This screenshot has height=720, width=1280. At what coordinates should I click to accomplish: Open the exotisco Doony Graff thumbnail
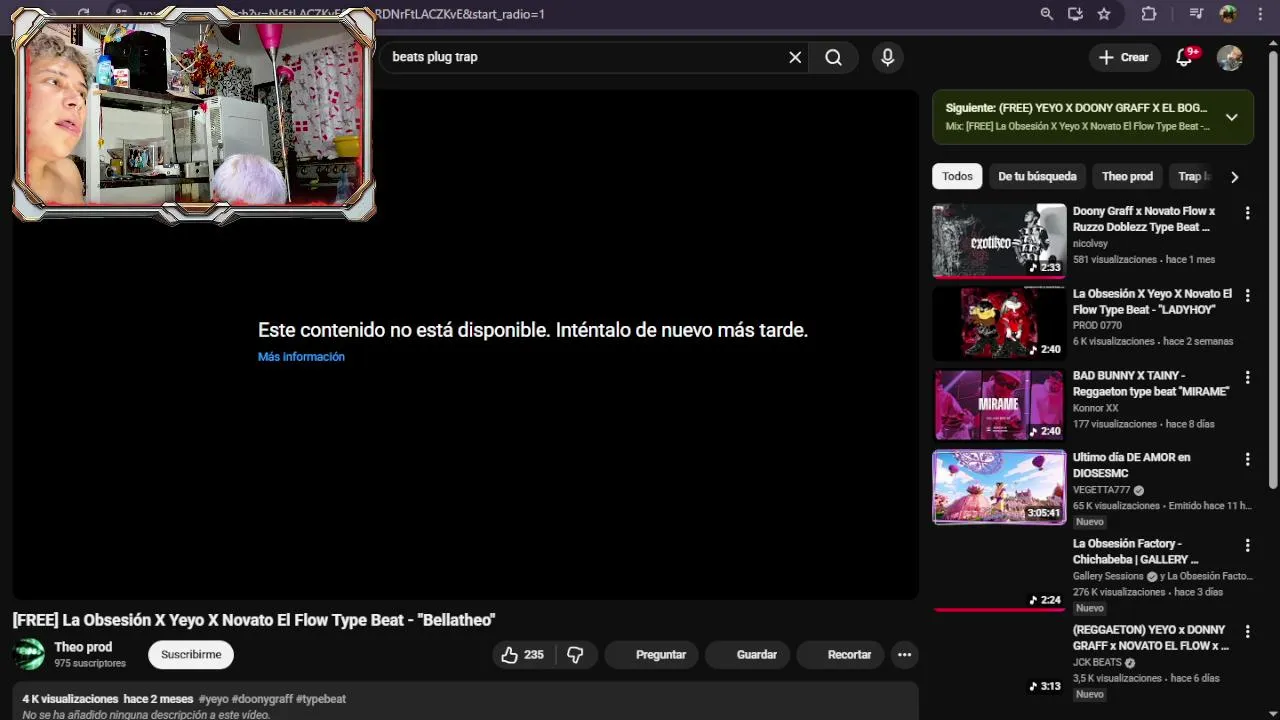999,241
